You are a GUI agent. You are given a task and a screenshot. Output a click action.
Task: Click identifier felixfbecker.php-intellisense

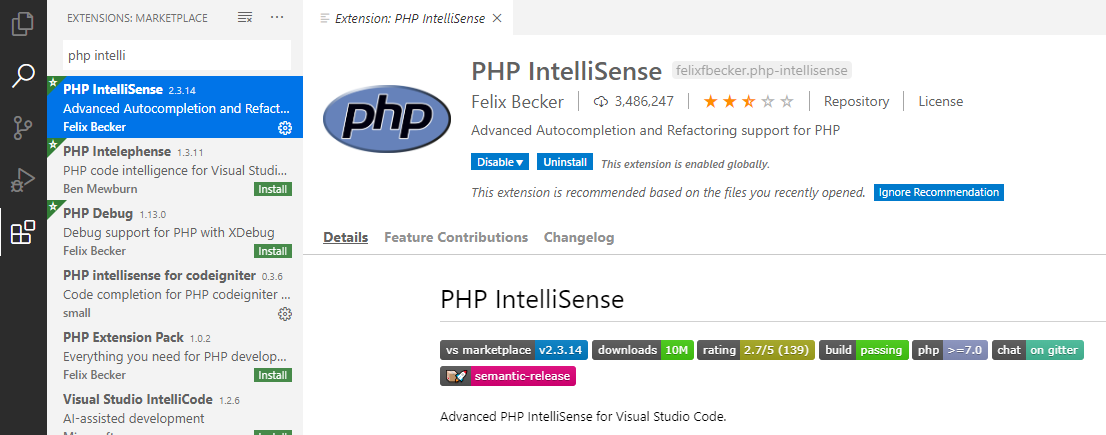pos(762,71)
